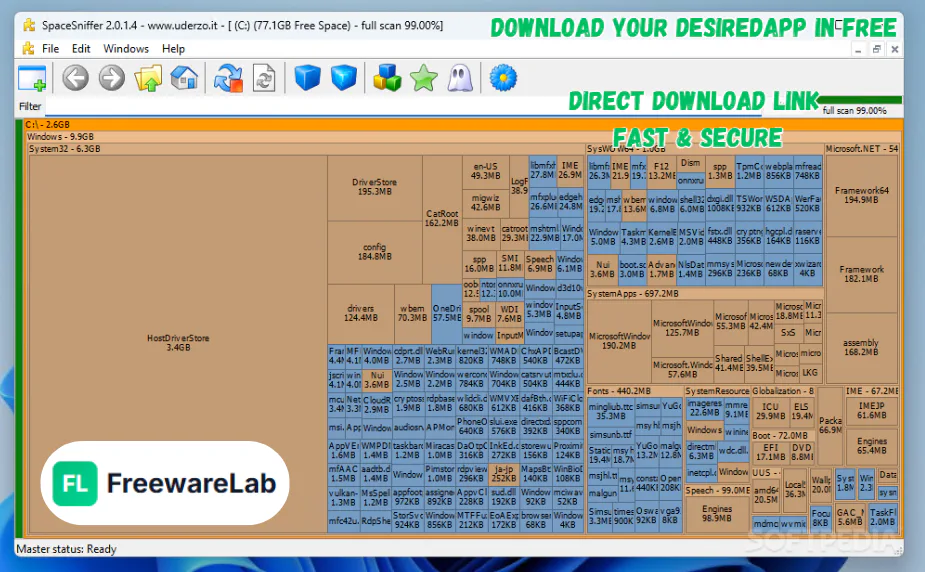
Task: Go forward with the right arrow icon
Action: pyautogui.click(x=112, y=78)
